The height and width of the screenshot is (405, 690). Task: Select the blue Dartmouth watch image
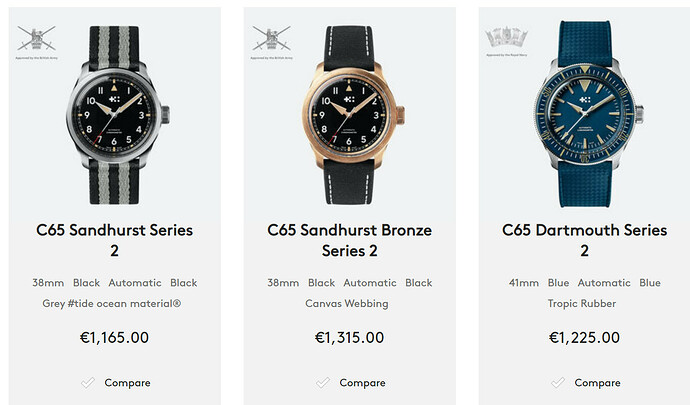(587, 114)
